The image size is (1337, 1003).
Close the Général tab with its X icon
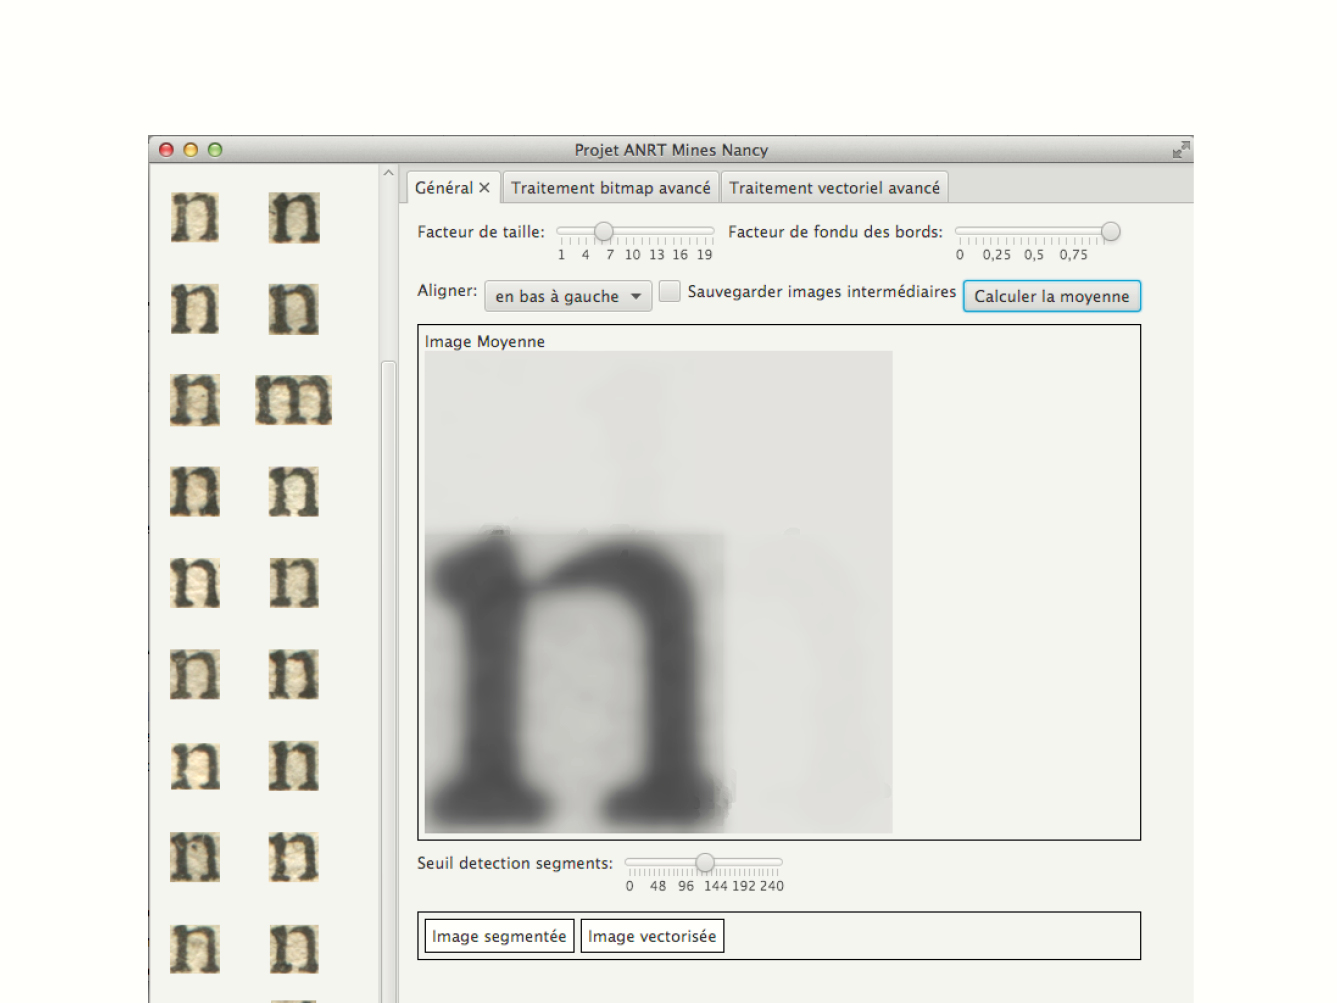click(x=484, y=188)
